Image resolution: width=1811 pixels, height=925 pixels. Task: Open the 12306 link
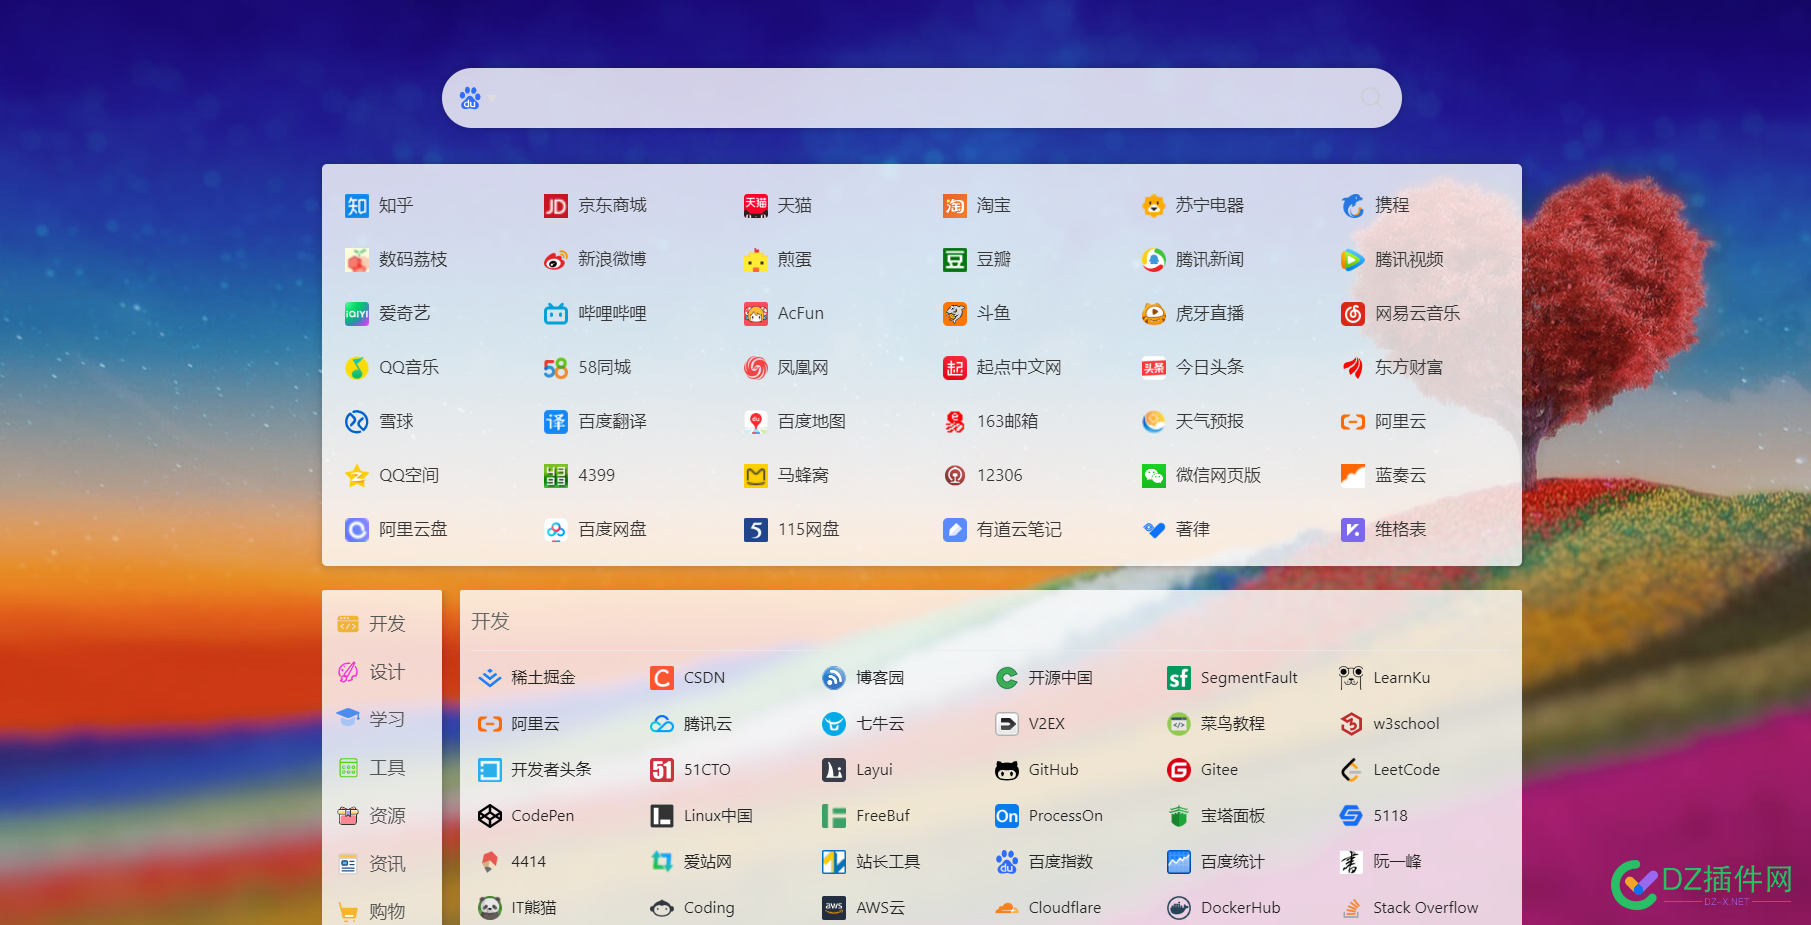[x=983, y=476]
